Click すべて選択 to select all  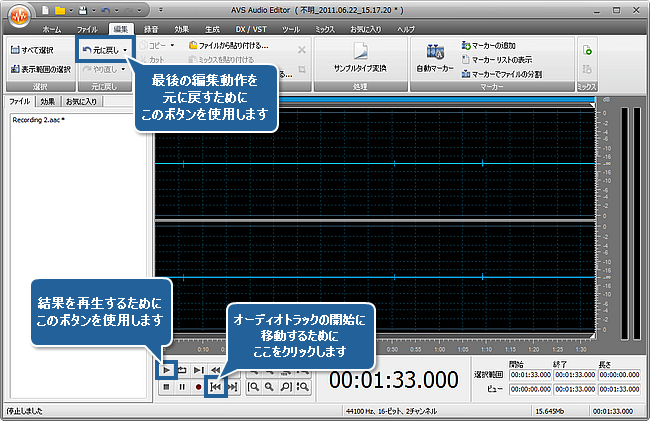click(x=32, y=50)
